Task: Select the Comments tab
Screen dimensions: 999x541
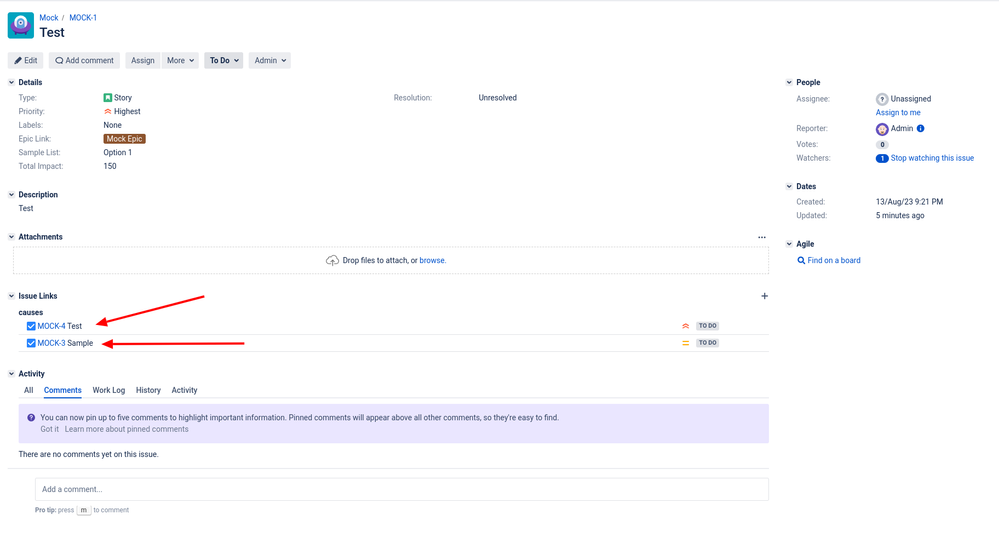Action: click(62, 390)
